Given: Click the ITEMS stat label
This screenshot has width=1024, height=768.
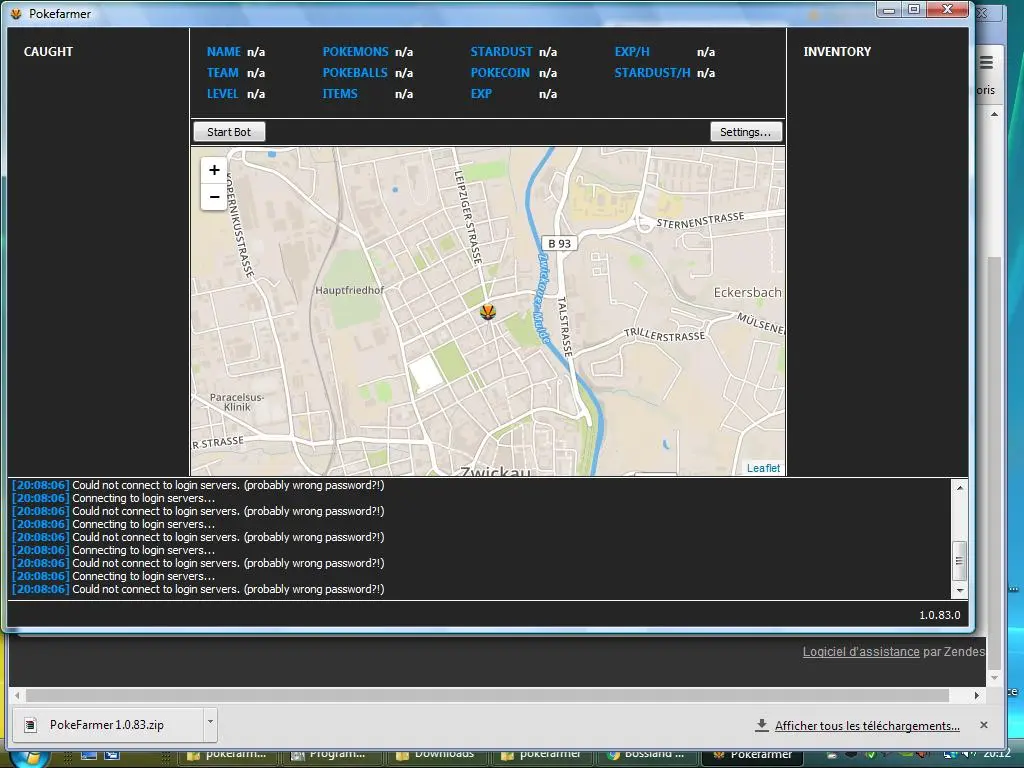Looking at the screenshot, I should click(x=340, y=93).
